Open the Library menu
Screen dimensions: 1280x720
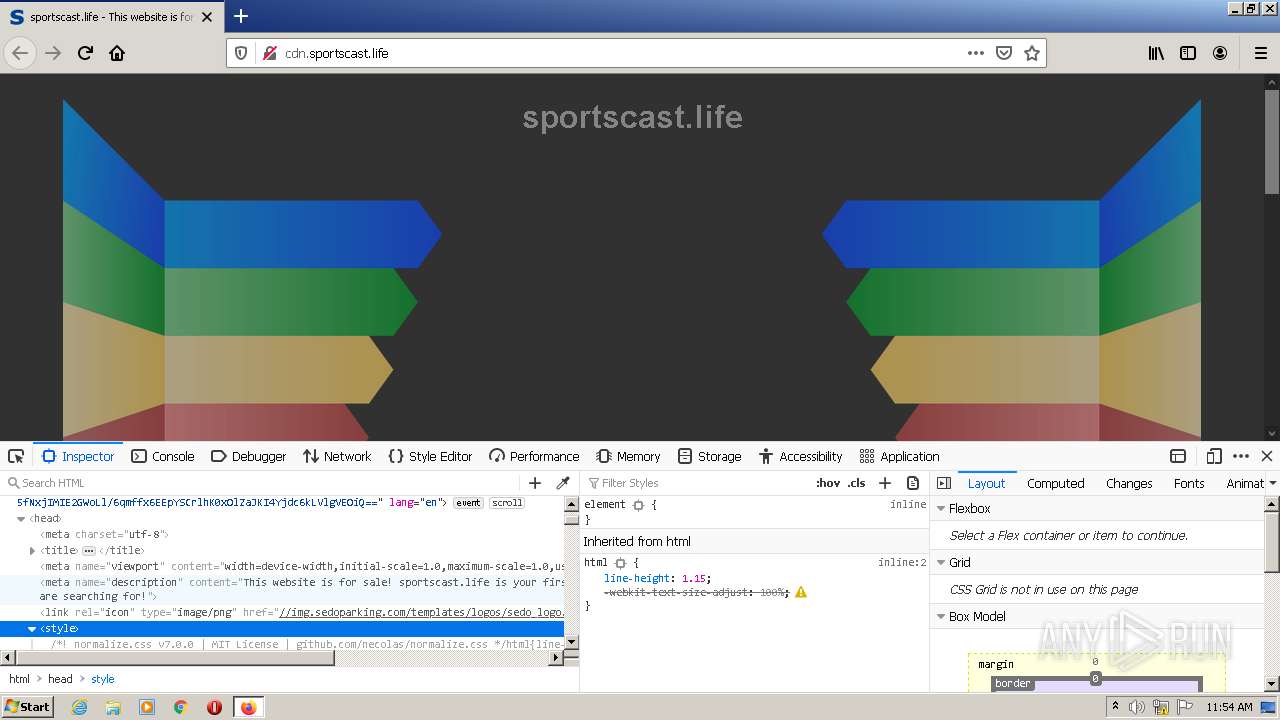(1156, 53)
